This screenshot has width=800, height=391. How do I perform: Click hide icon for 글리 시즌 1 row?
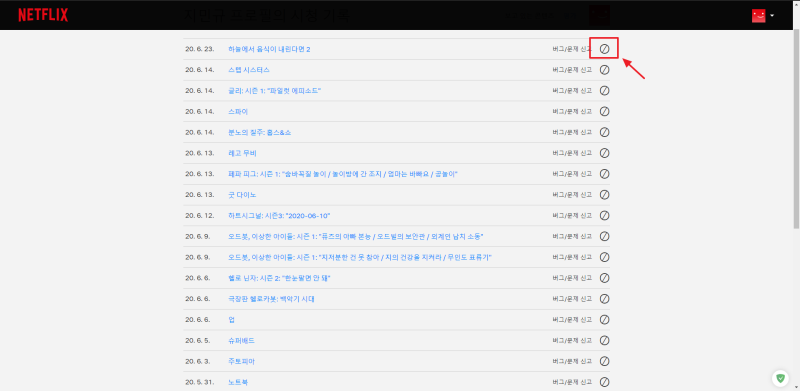point(604,90)
